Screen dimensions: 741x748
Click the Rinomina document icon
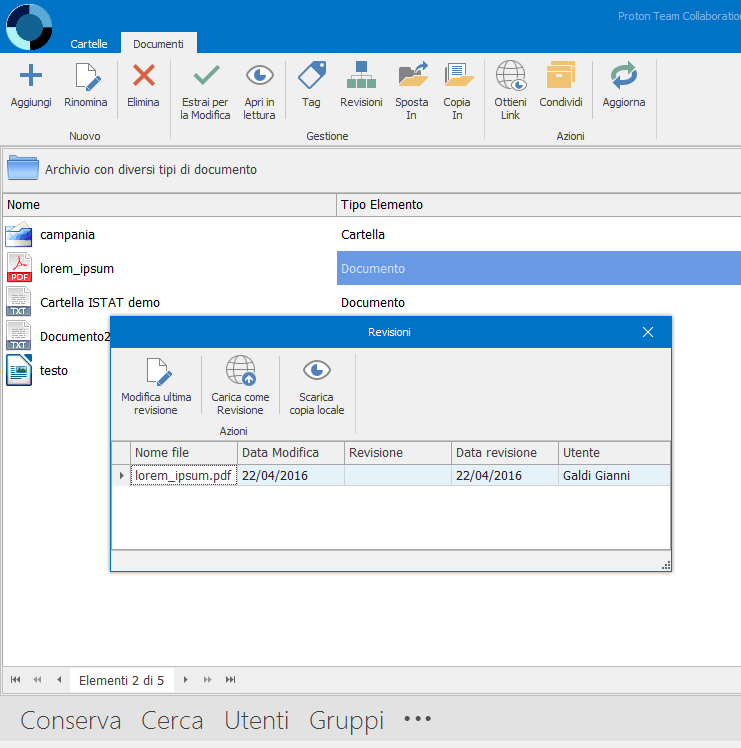(x=86, y=76)
